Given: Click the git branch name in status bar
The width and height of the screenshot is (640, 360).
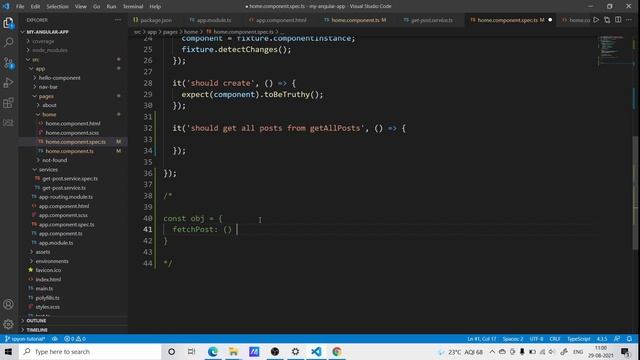Looking at the screenshot, I should point(24,339).
